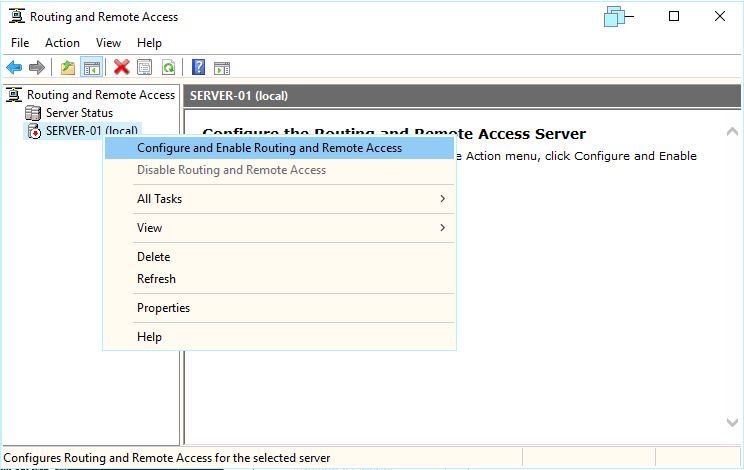Click the Forward arrow toolbar icon
Viewport: 744px width, 470px height.
(37, 67)
